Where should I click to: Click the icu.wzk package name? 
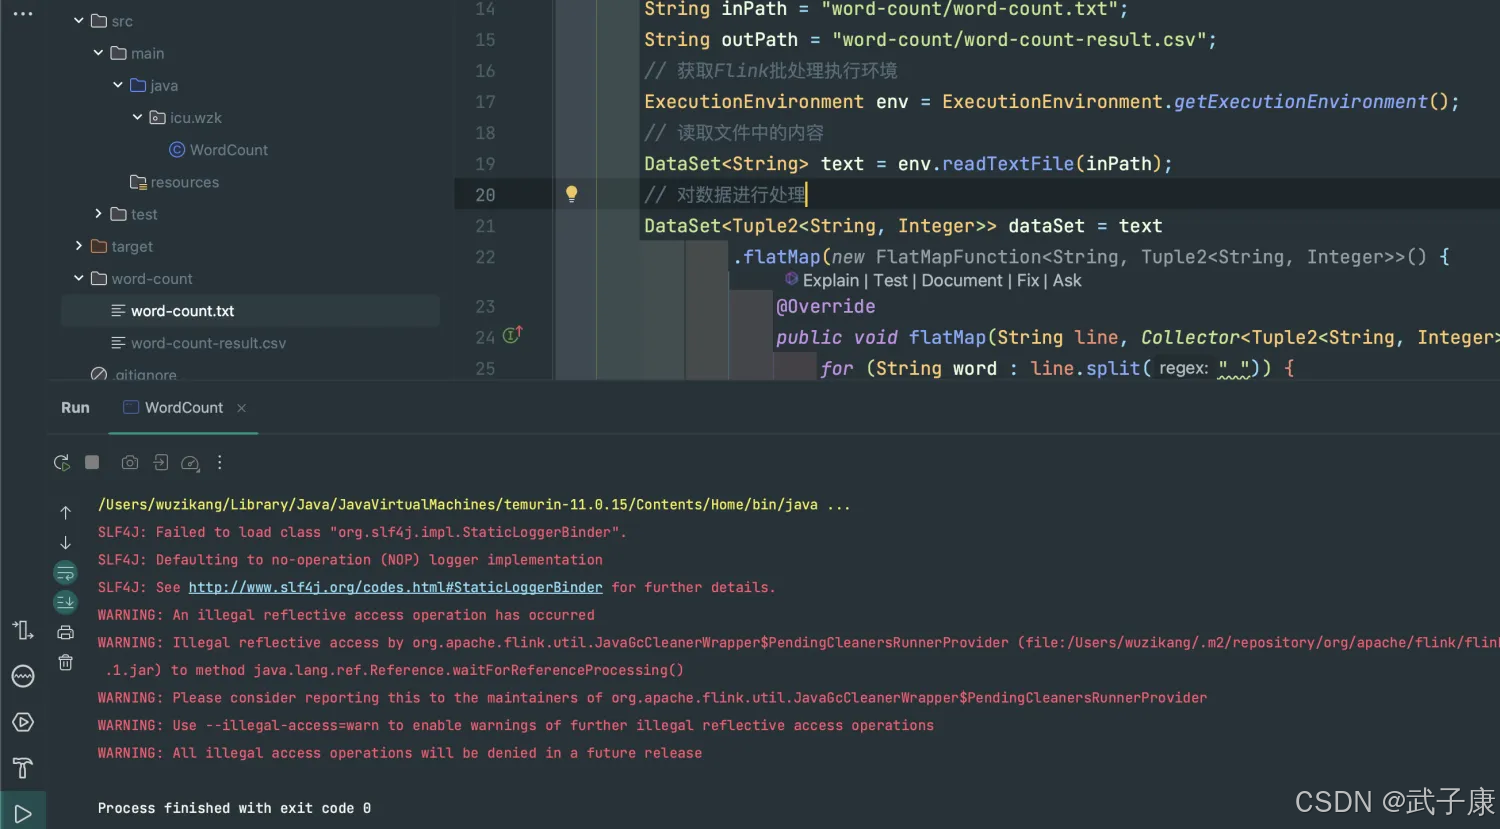pyautogui.click(x=196, y=118)
